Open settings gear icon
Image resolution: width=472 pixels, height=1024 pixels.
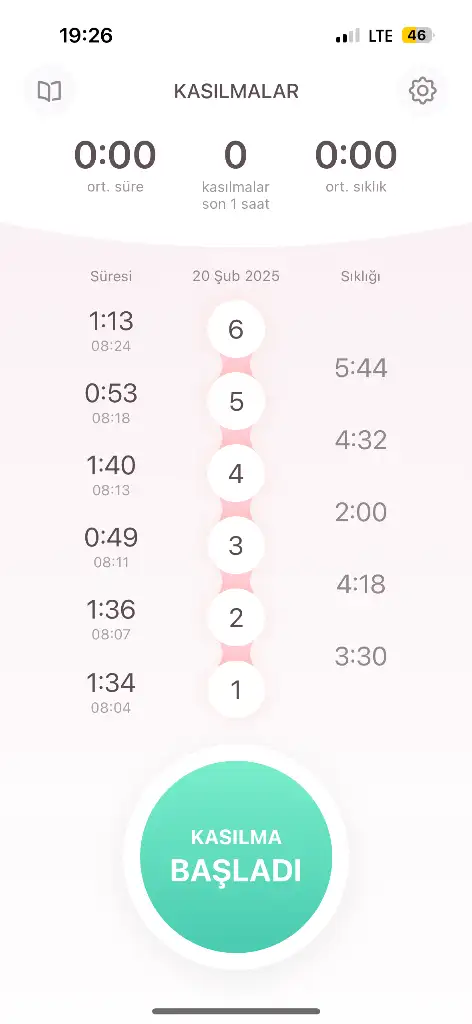(422, 91)
